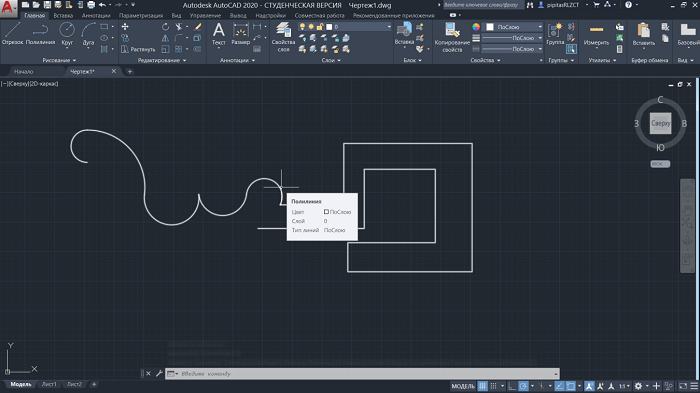This screenshot has width=700, height=393.
Task: Click the Help question mark icon
Action: (629, 5)
